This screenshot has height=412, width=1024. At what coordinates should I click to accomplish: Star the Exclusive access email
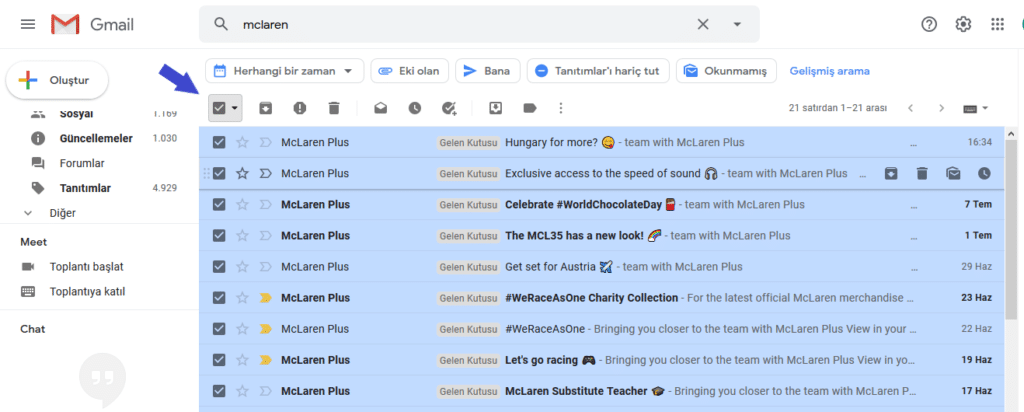(242, 174)
